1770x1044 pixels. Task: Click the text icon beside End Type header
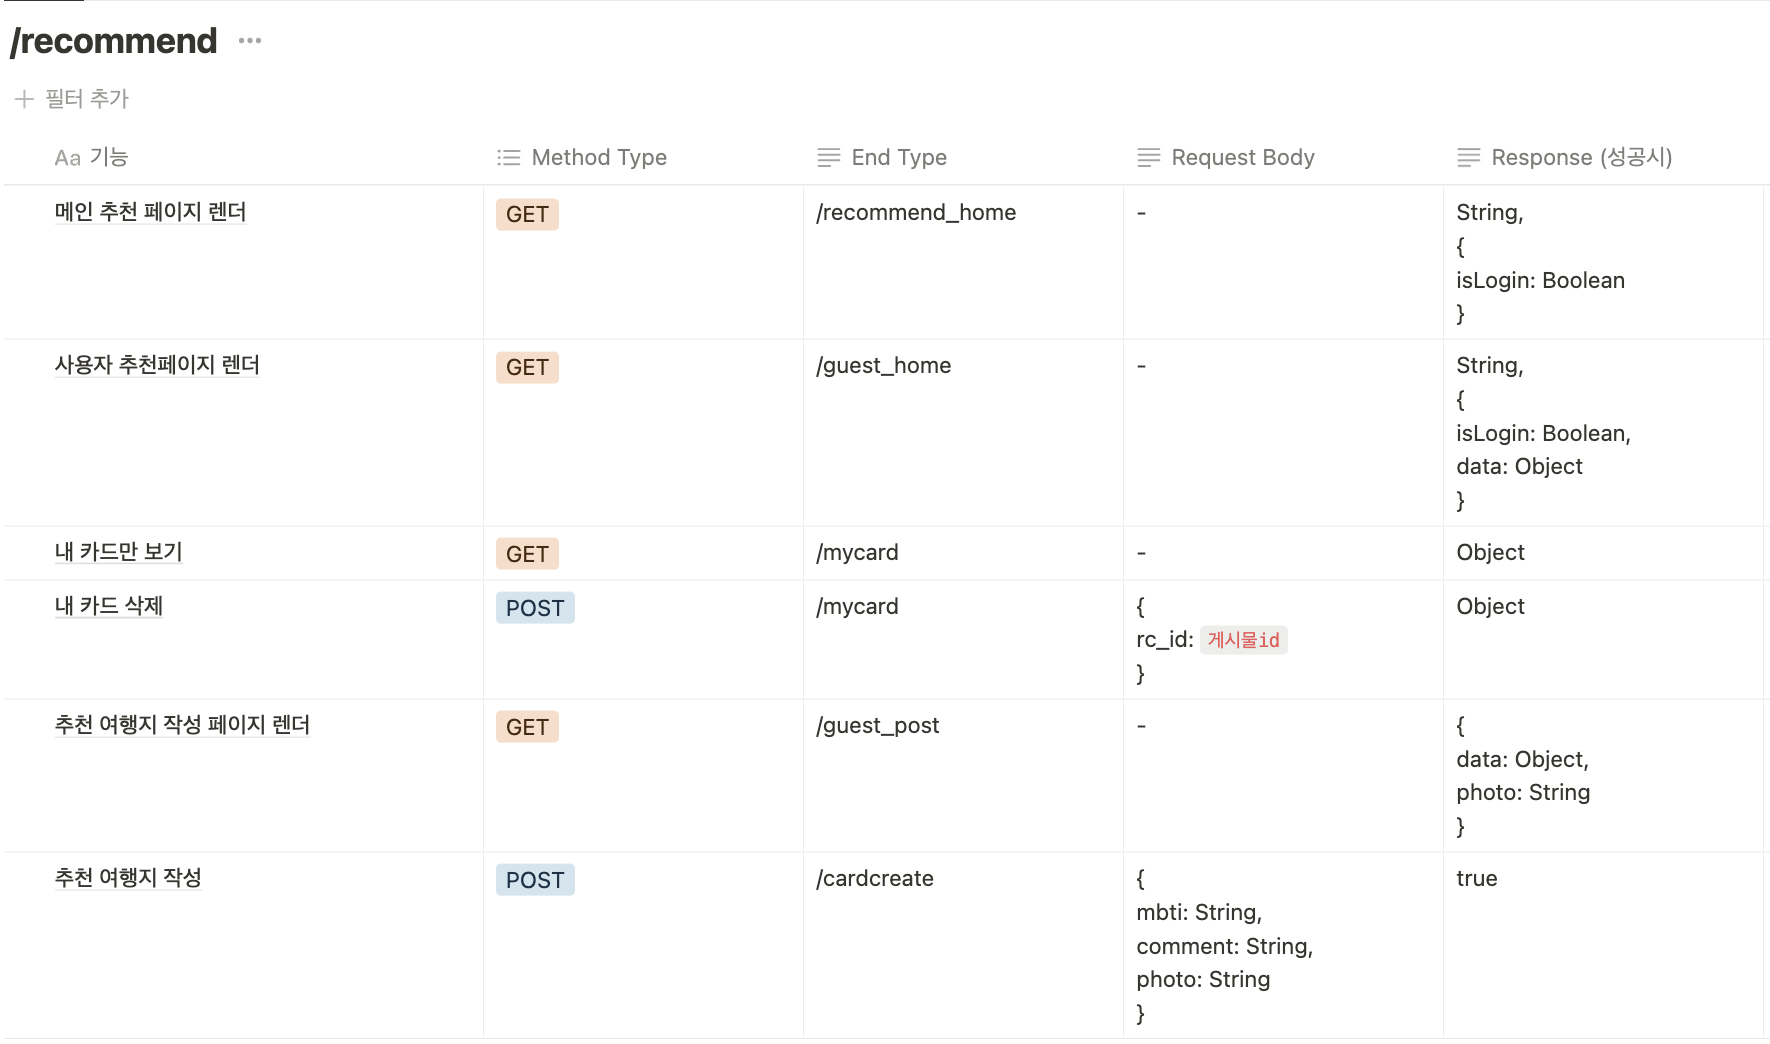(828, 157)
